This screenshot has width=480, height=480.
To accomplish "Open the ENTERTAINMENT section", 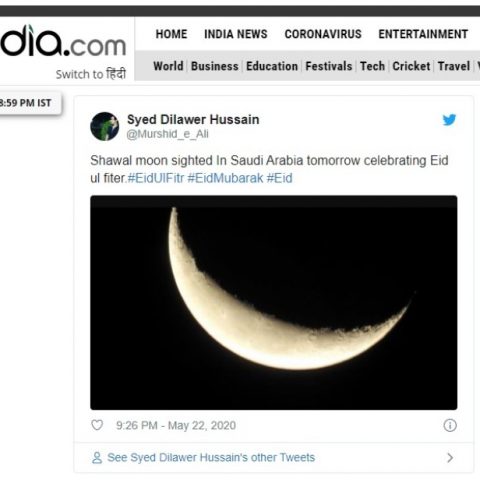I will pos(423,34).
